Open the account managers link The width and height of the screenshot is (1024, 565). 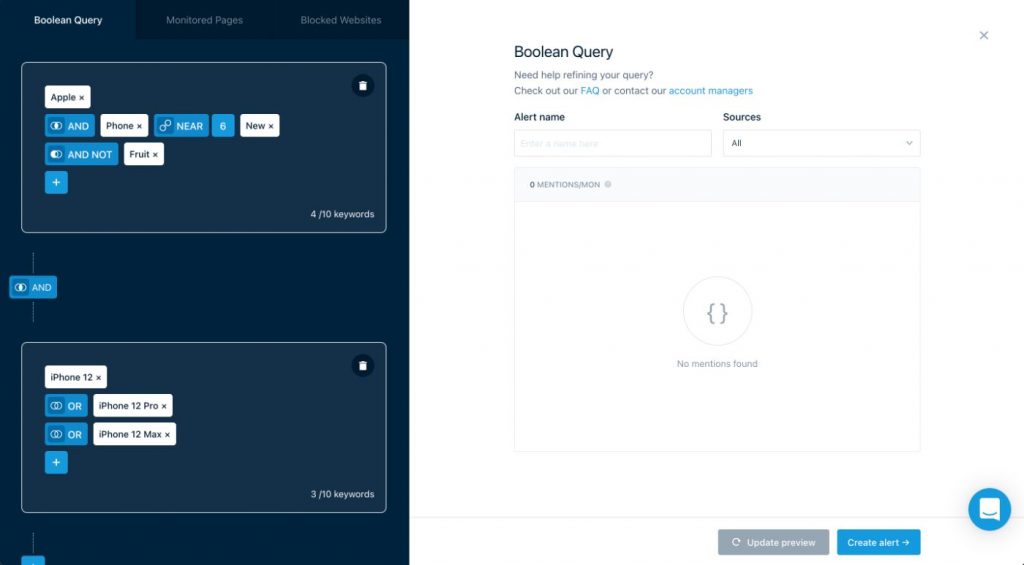pos(711,91)
